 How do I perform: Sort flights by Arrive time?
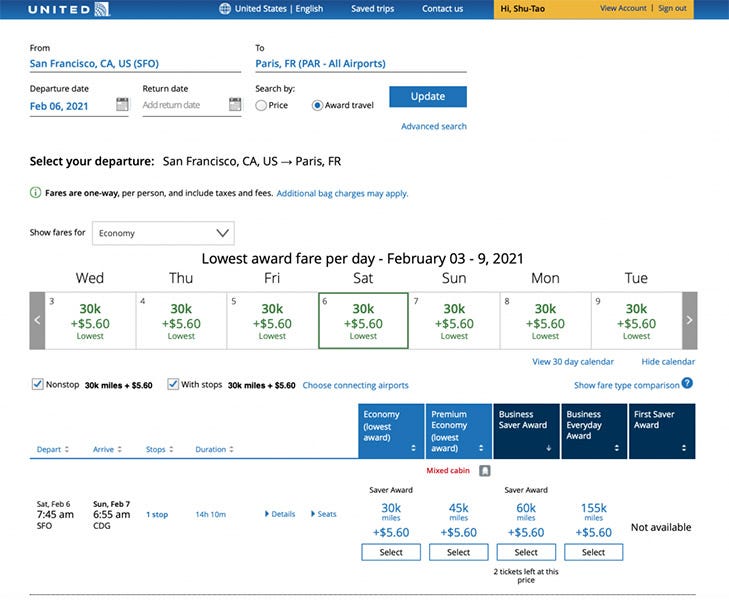click(107, 449)
